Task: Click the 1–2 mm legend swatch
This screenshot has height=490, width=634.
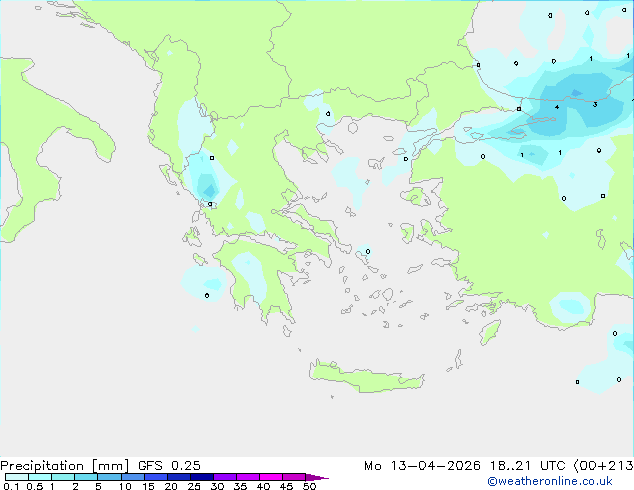Action: tap(63, 477)
